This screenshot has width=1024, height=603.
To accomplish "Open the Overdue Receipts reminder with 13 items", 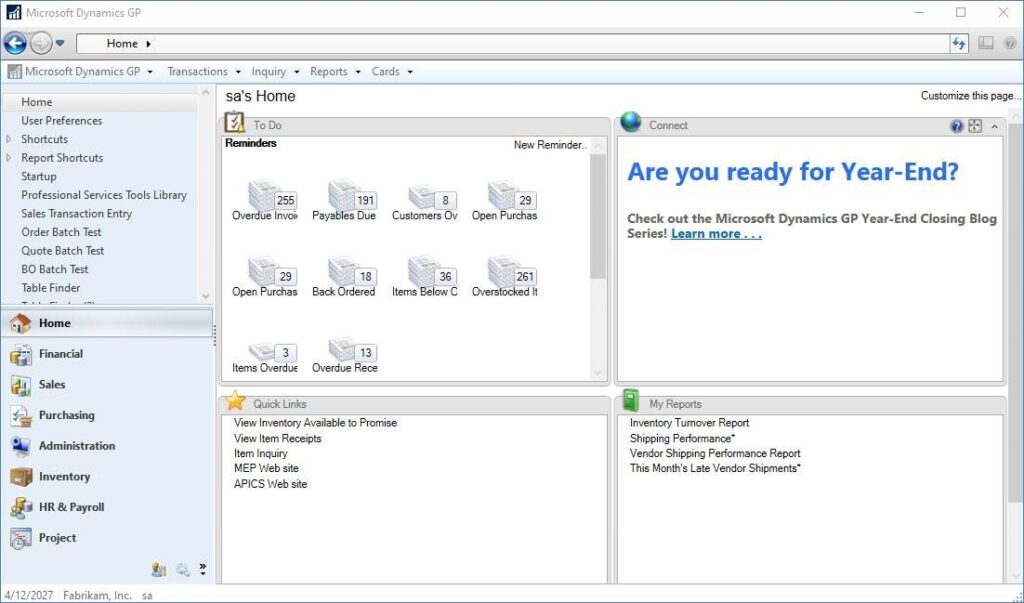I will [x=344, y=357].
